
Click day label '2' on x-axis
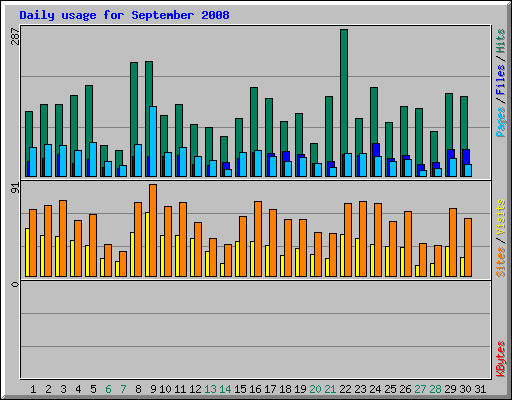pyautogui.click(x=48, y=389)
